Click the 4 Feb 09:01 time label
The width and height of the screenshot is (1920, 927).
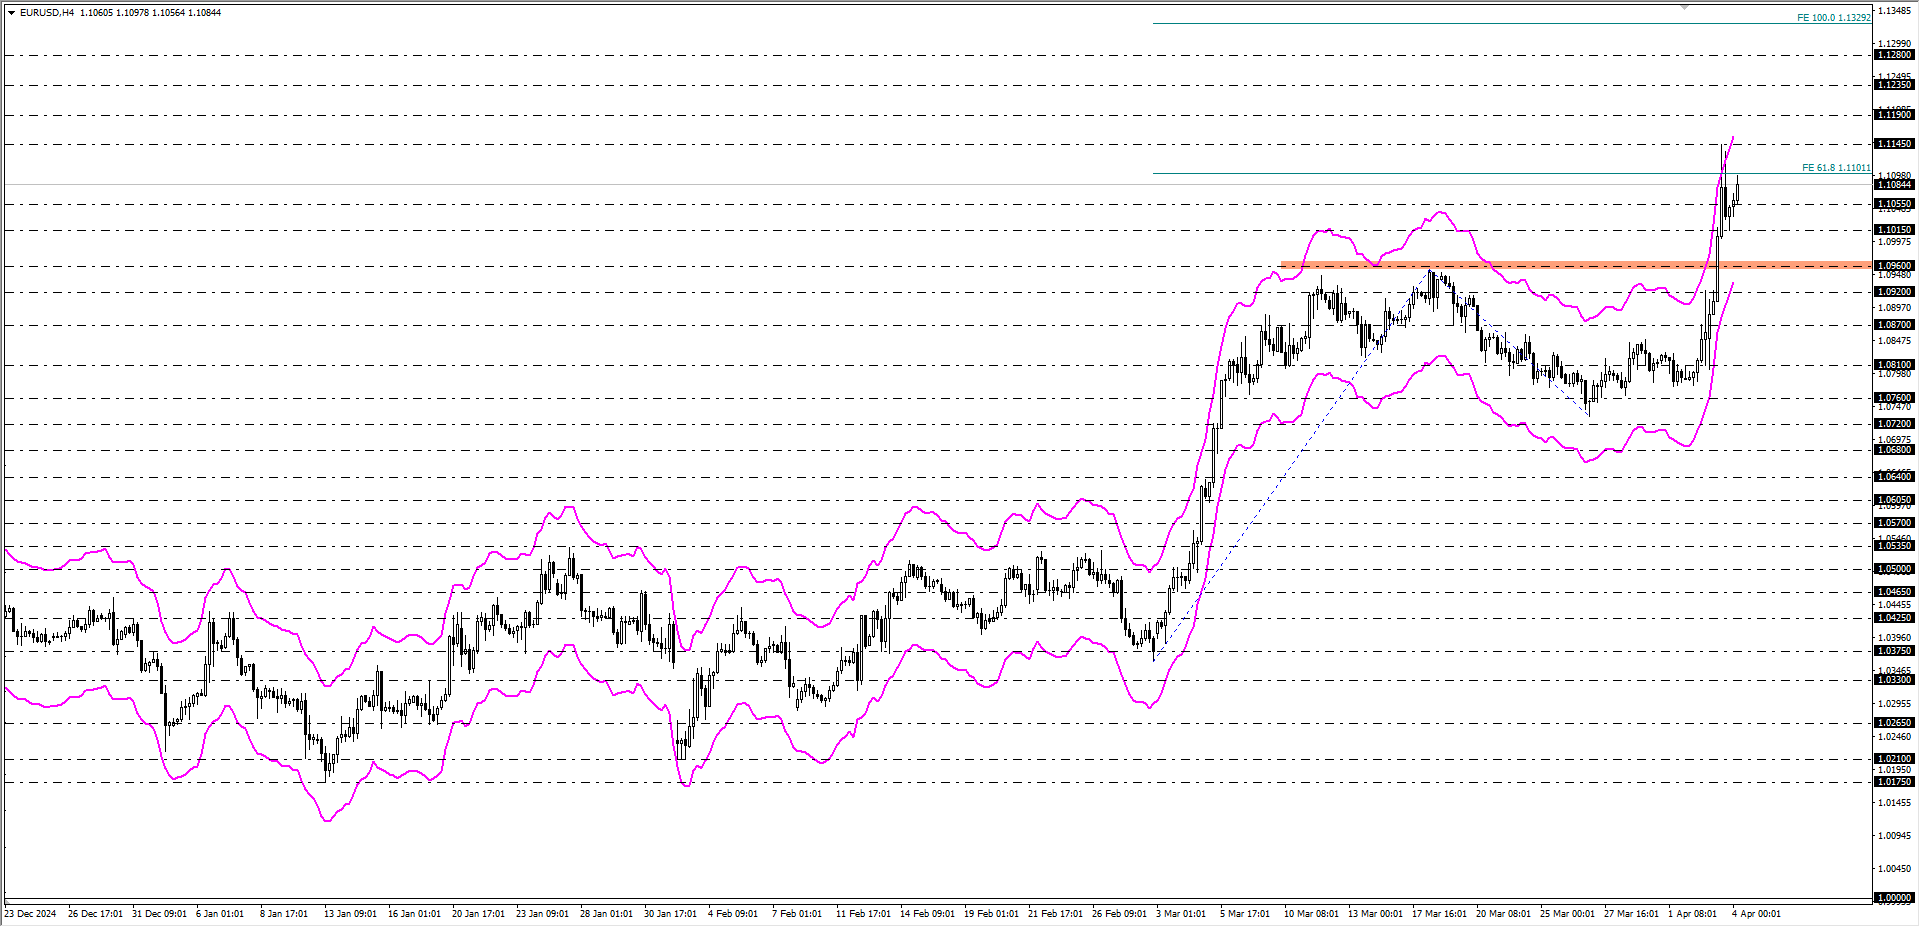click(733, 914)
